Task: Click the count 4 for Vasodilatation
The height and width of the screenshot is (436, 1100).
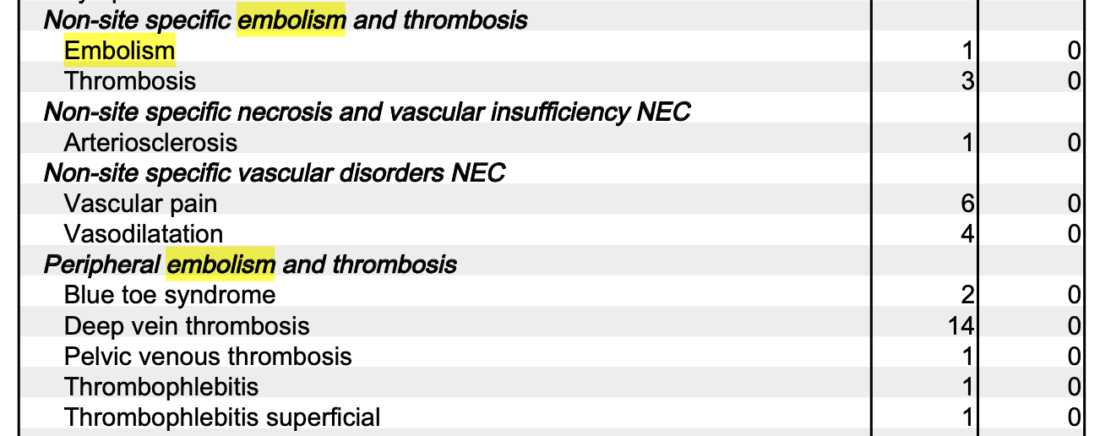Action: pyautogui.click(x=967, y=234)
